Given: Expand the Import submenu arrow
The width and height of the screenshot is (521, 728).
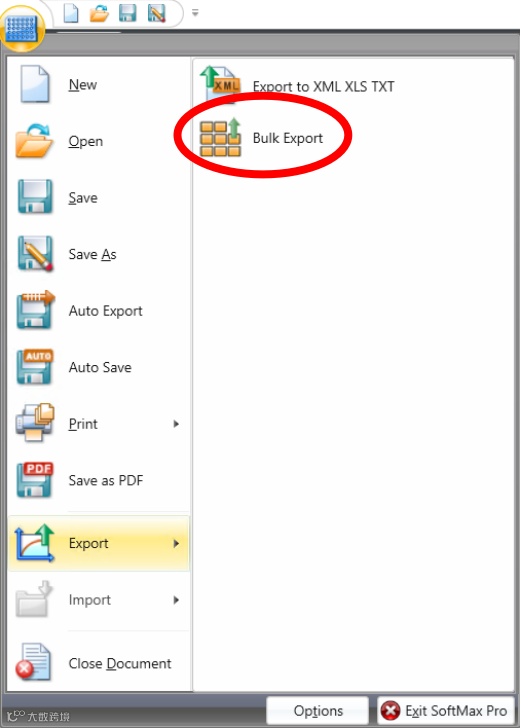Looking at the screenshot, I should coord(176,600).
